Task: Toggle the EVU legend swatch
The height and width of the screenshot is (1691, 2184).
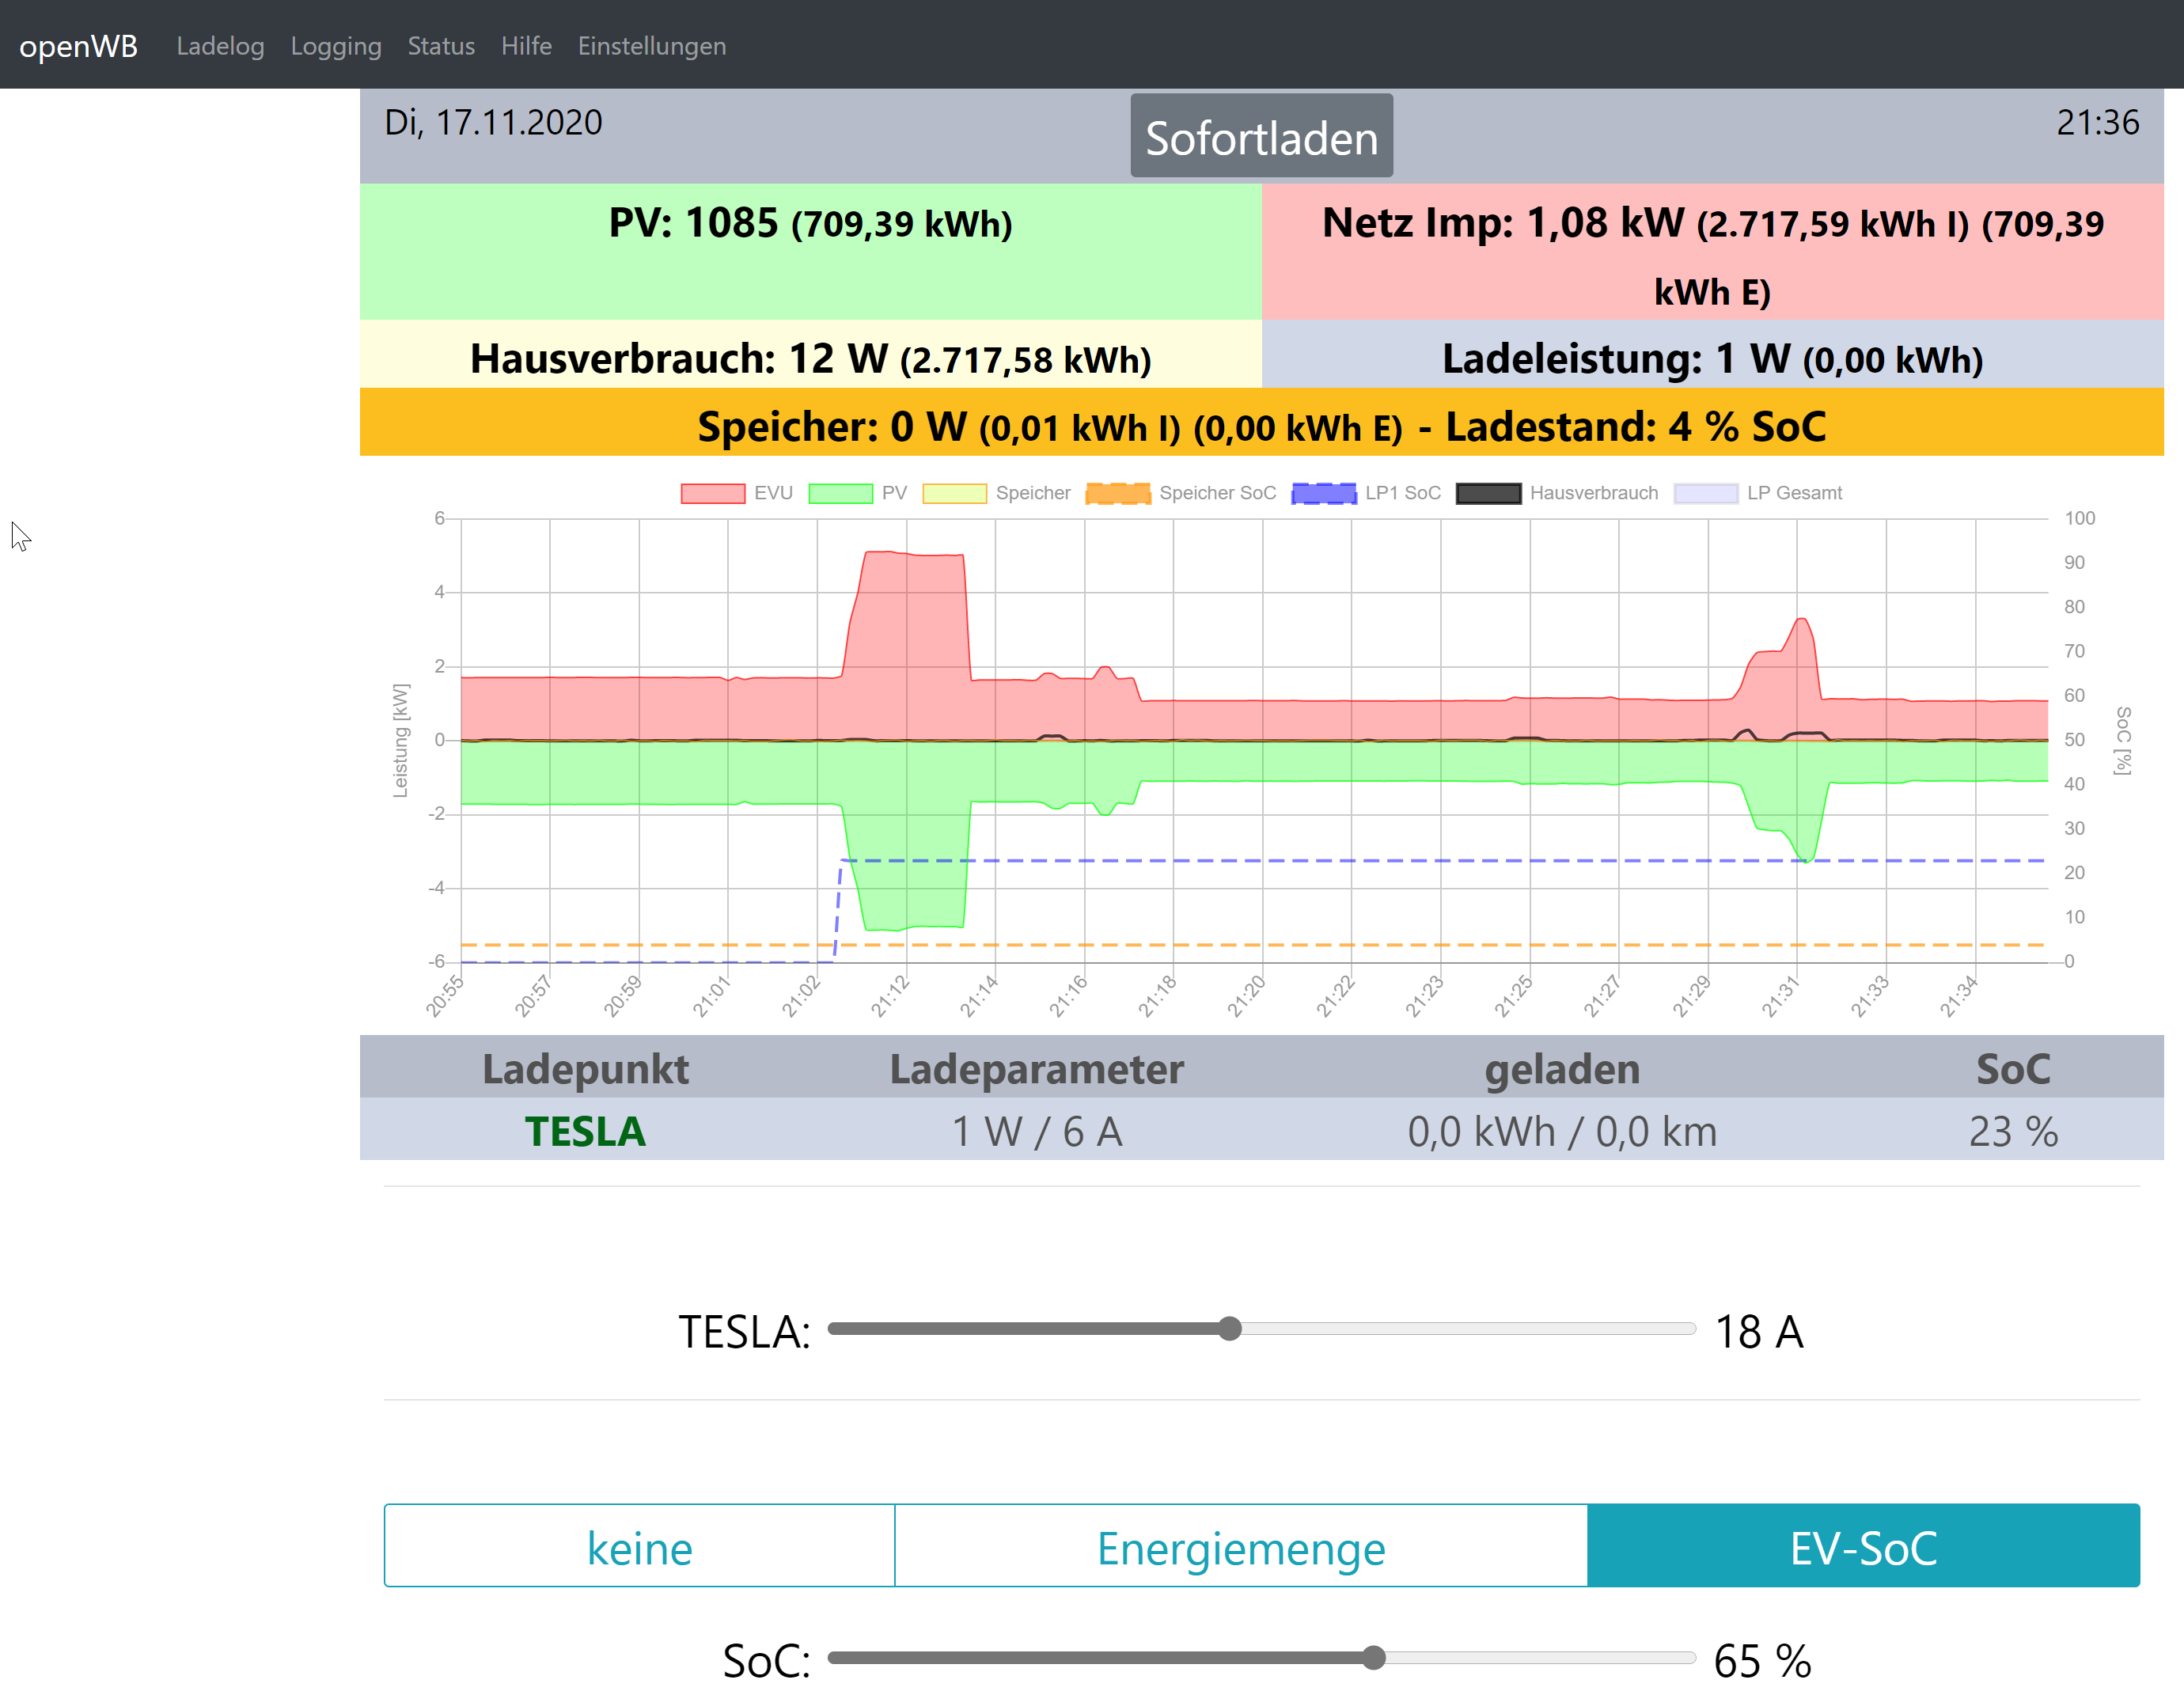Action: point(712,493)
